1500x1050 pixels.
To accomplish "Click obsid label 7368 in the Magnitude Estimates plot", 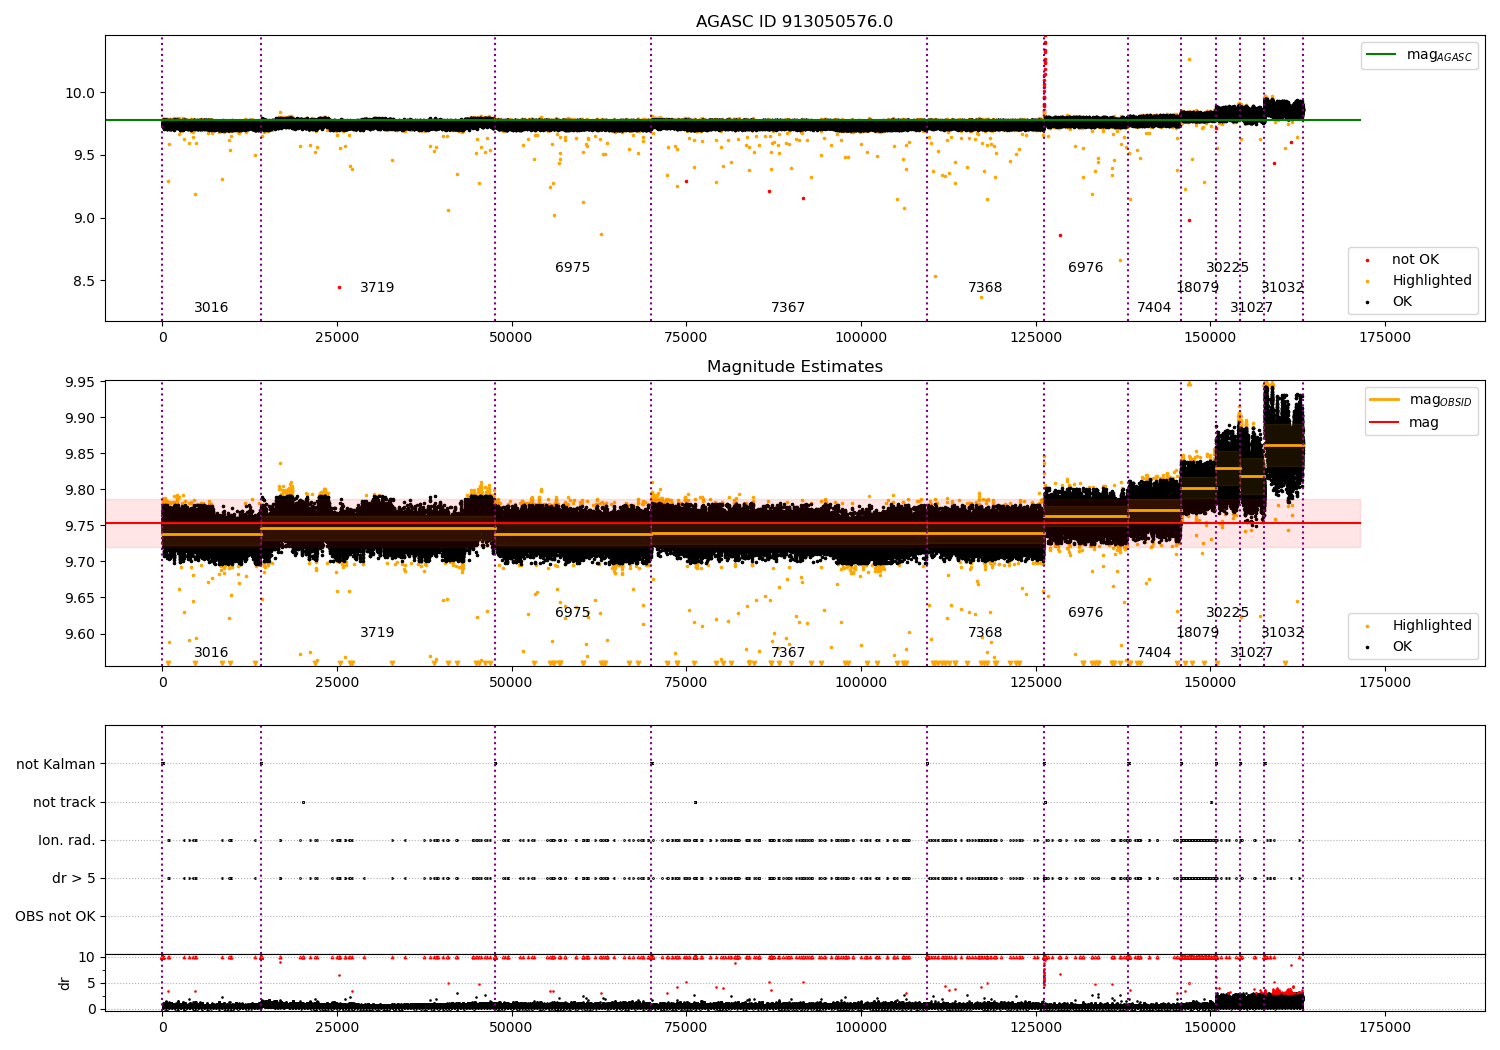I will point(985,633).
